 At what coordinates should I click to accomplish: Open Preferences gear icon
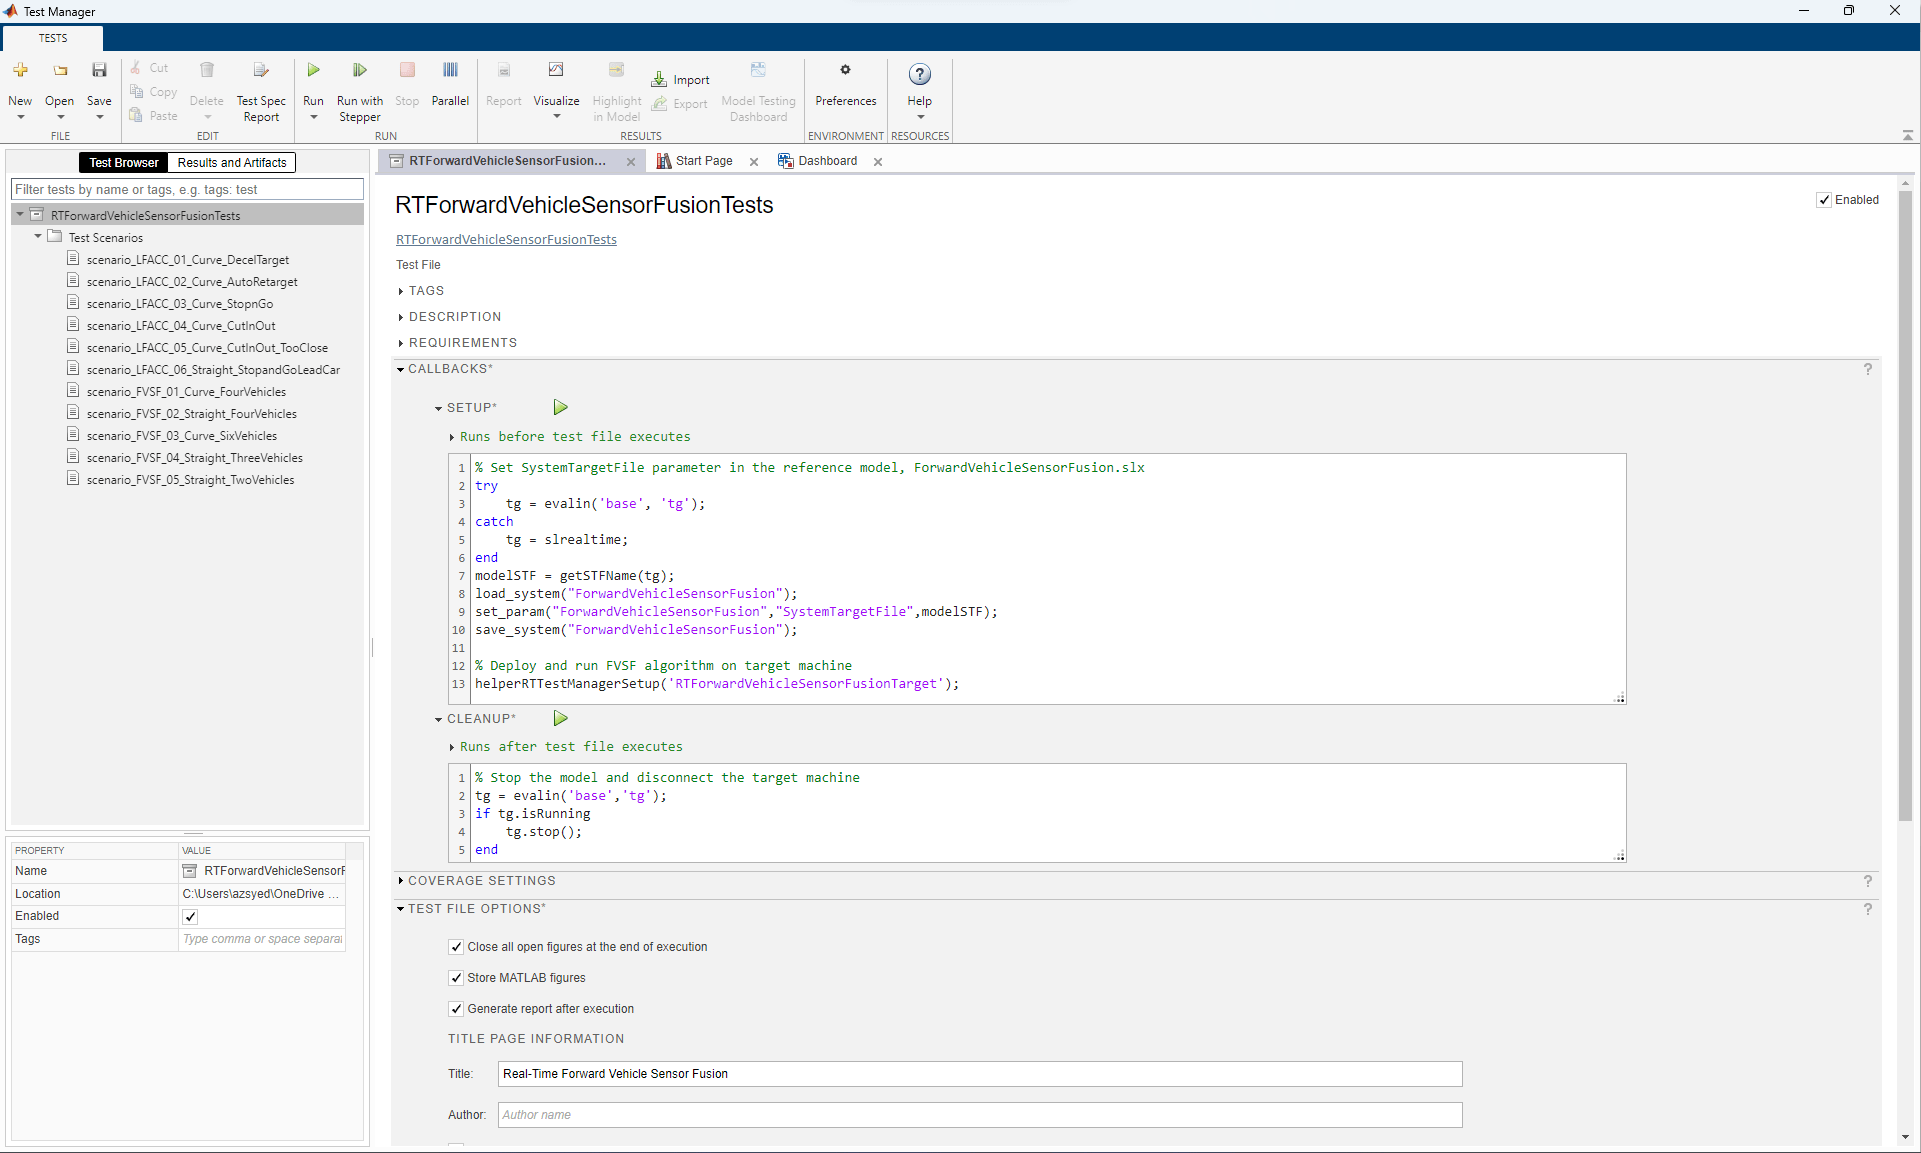pos(845,71)
